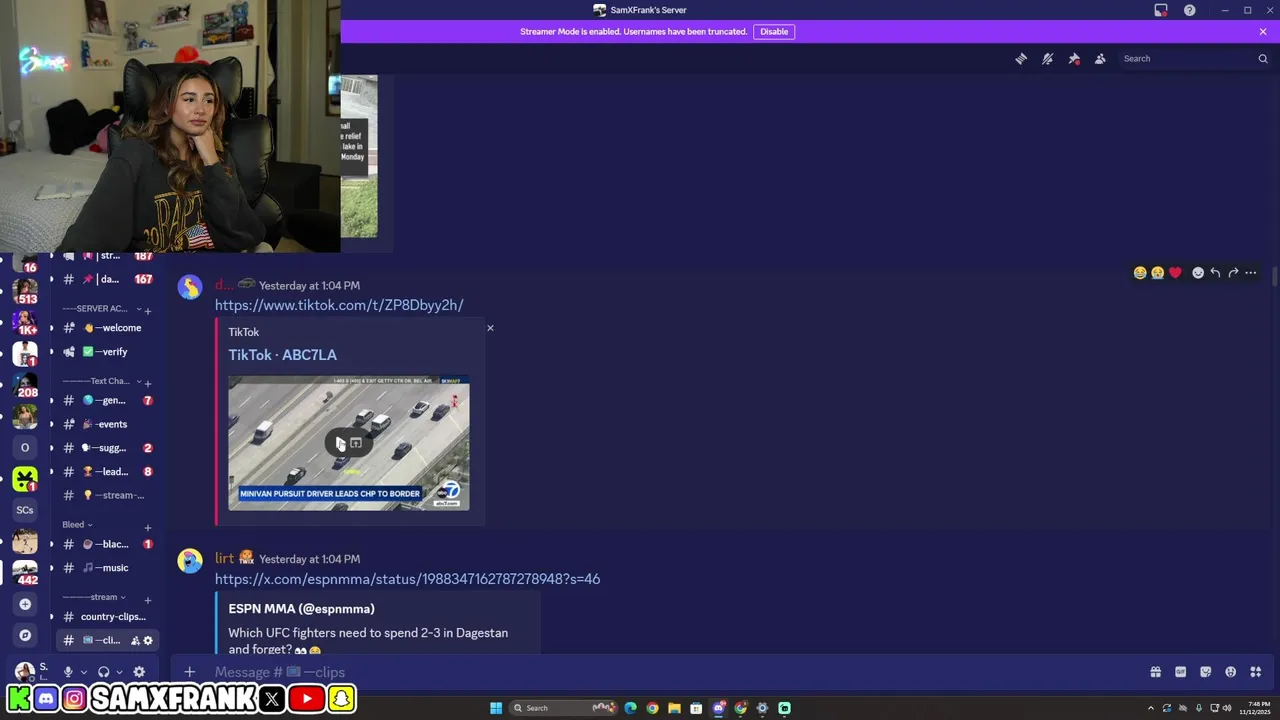Viewport: 1280px width, 720px height.
Task: Collapse the Text Cha... category
Action: [100, 381]
